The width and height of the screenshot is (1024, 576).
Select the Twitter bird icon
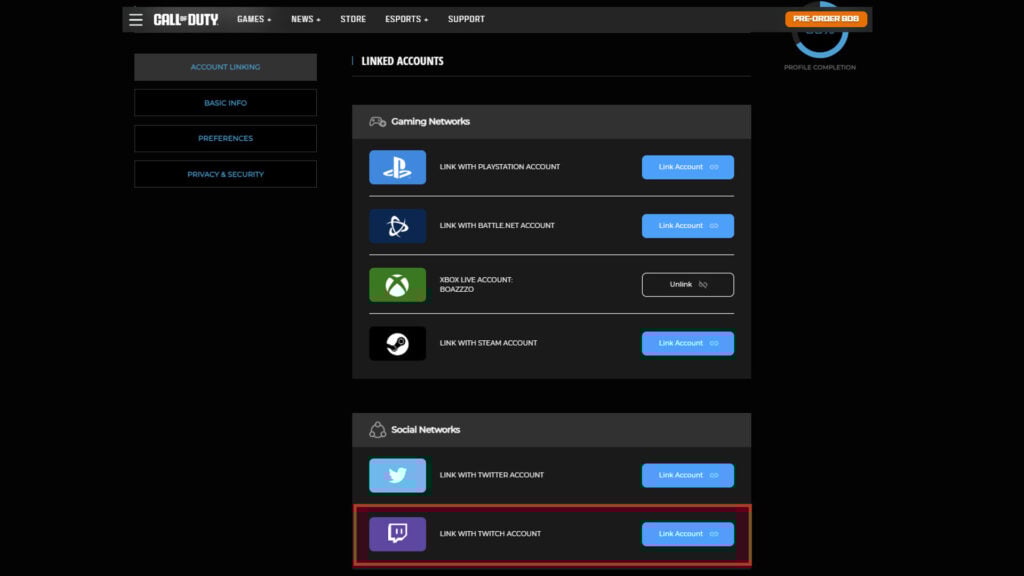397,475
